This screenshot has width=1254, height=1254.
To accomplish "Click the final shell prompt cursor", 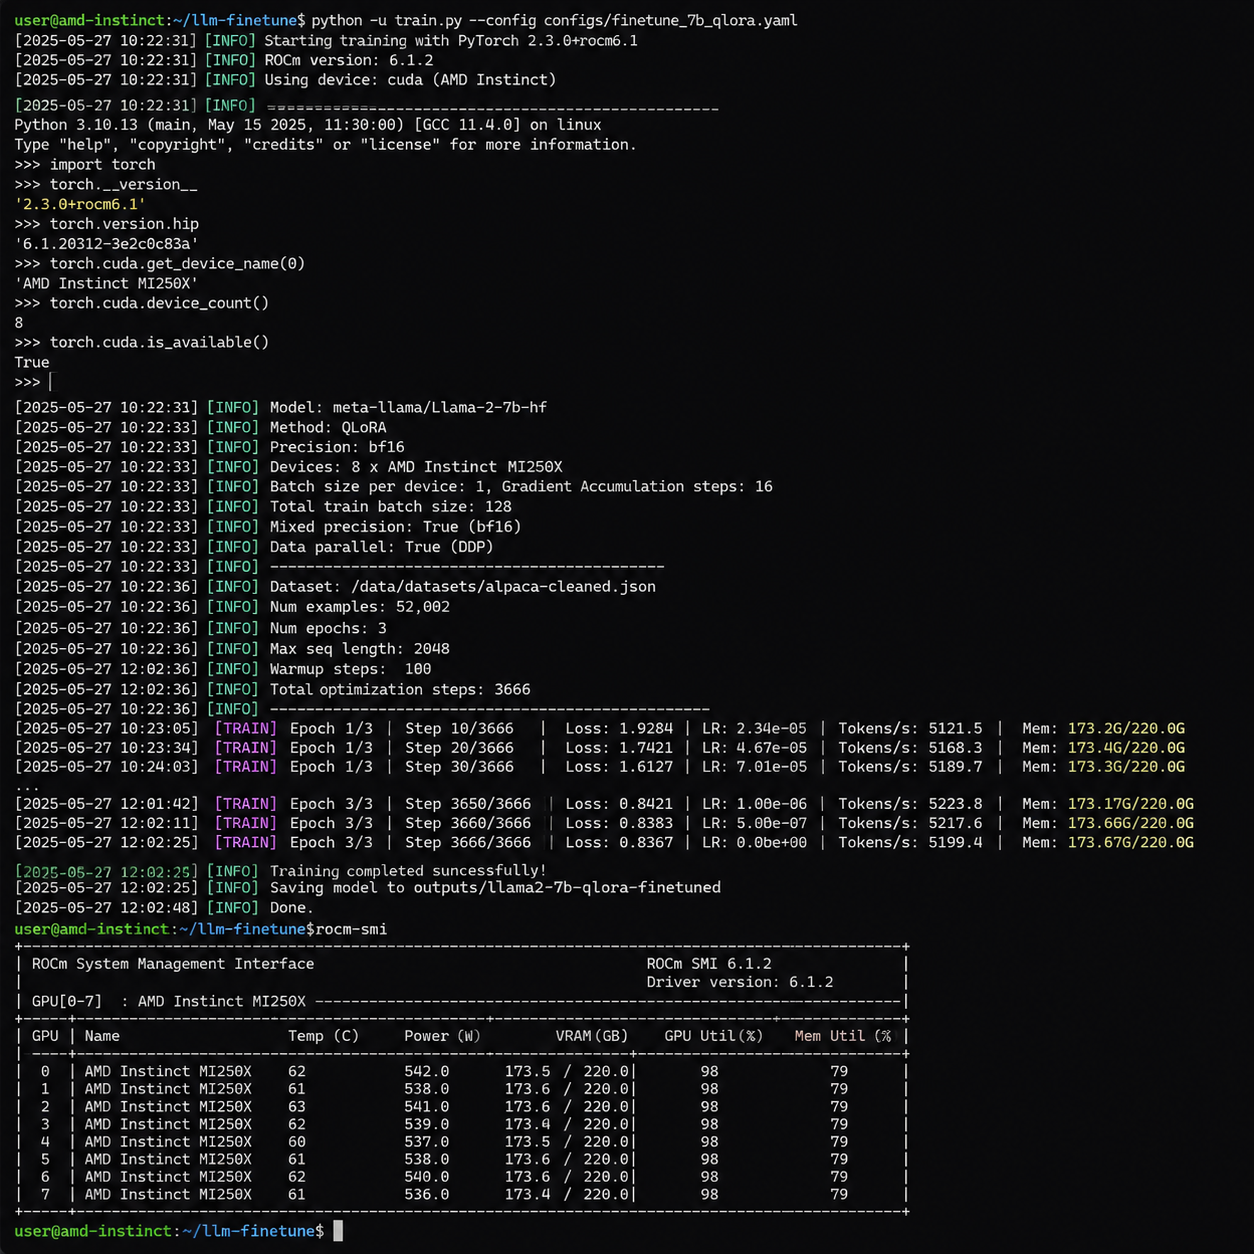I will [338, 1231].
